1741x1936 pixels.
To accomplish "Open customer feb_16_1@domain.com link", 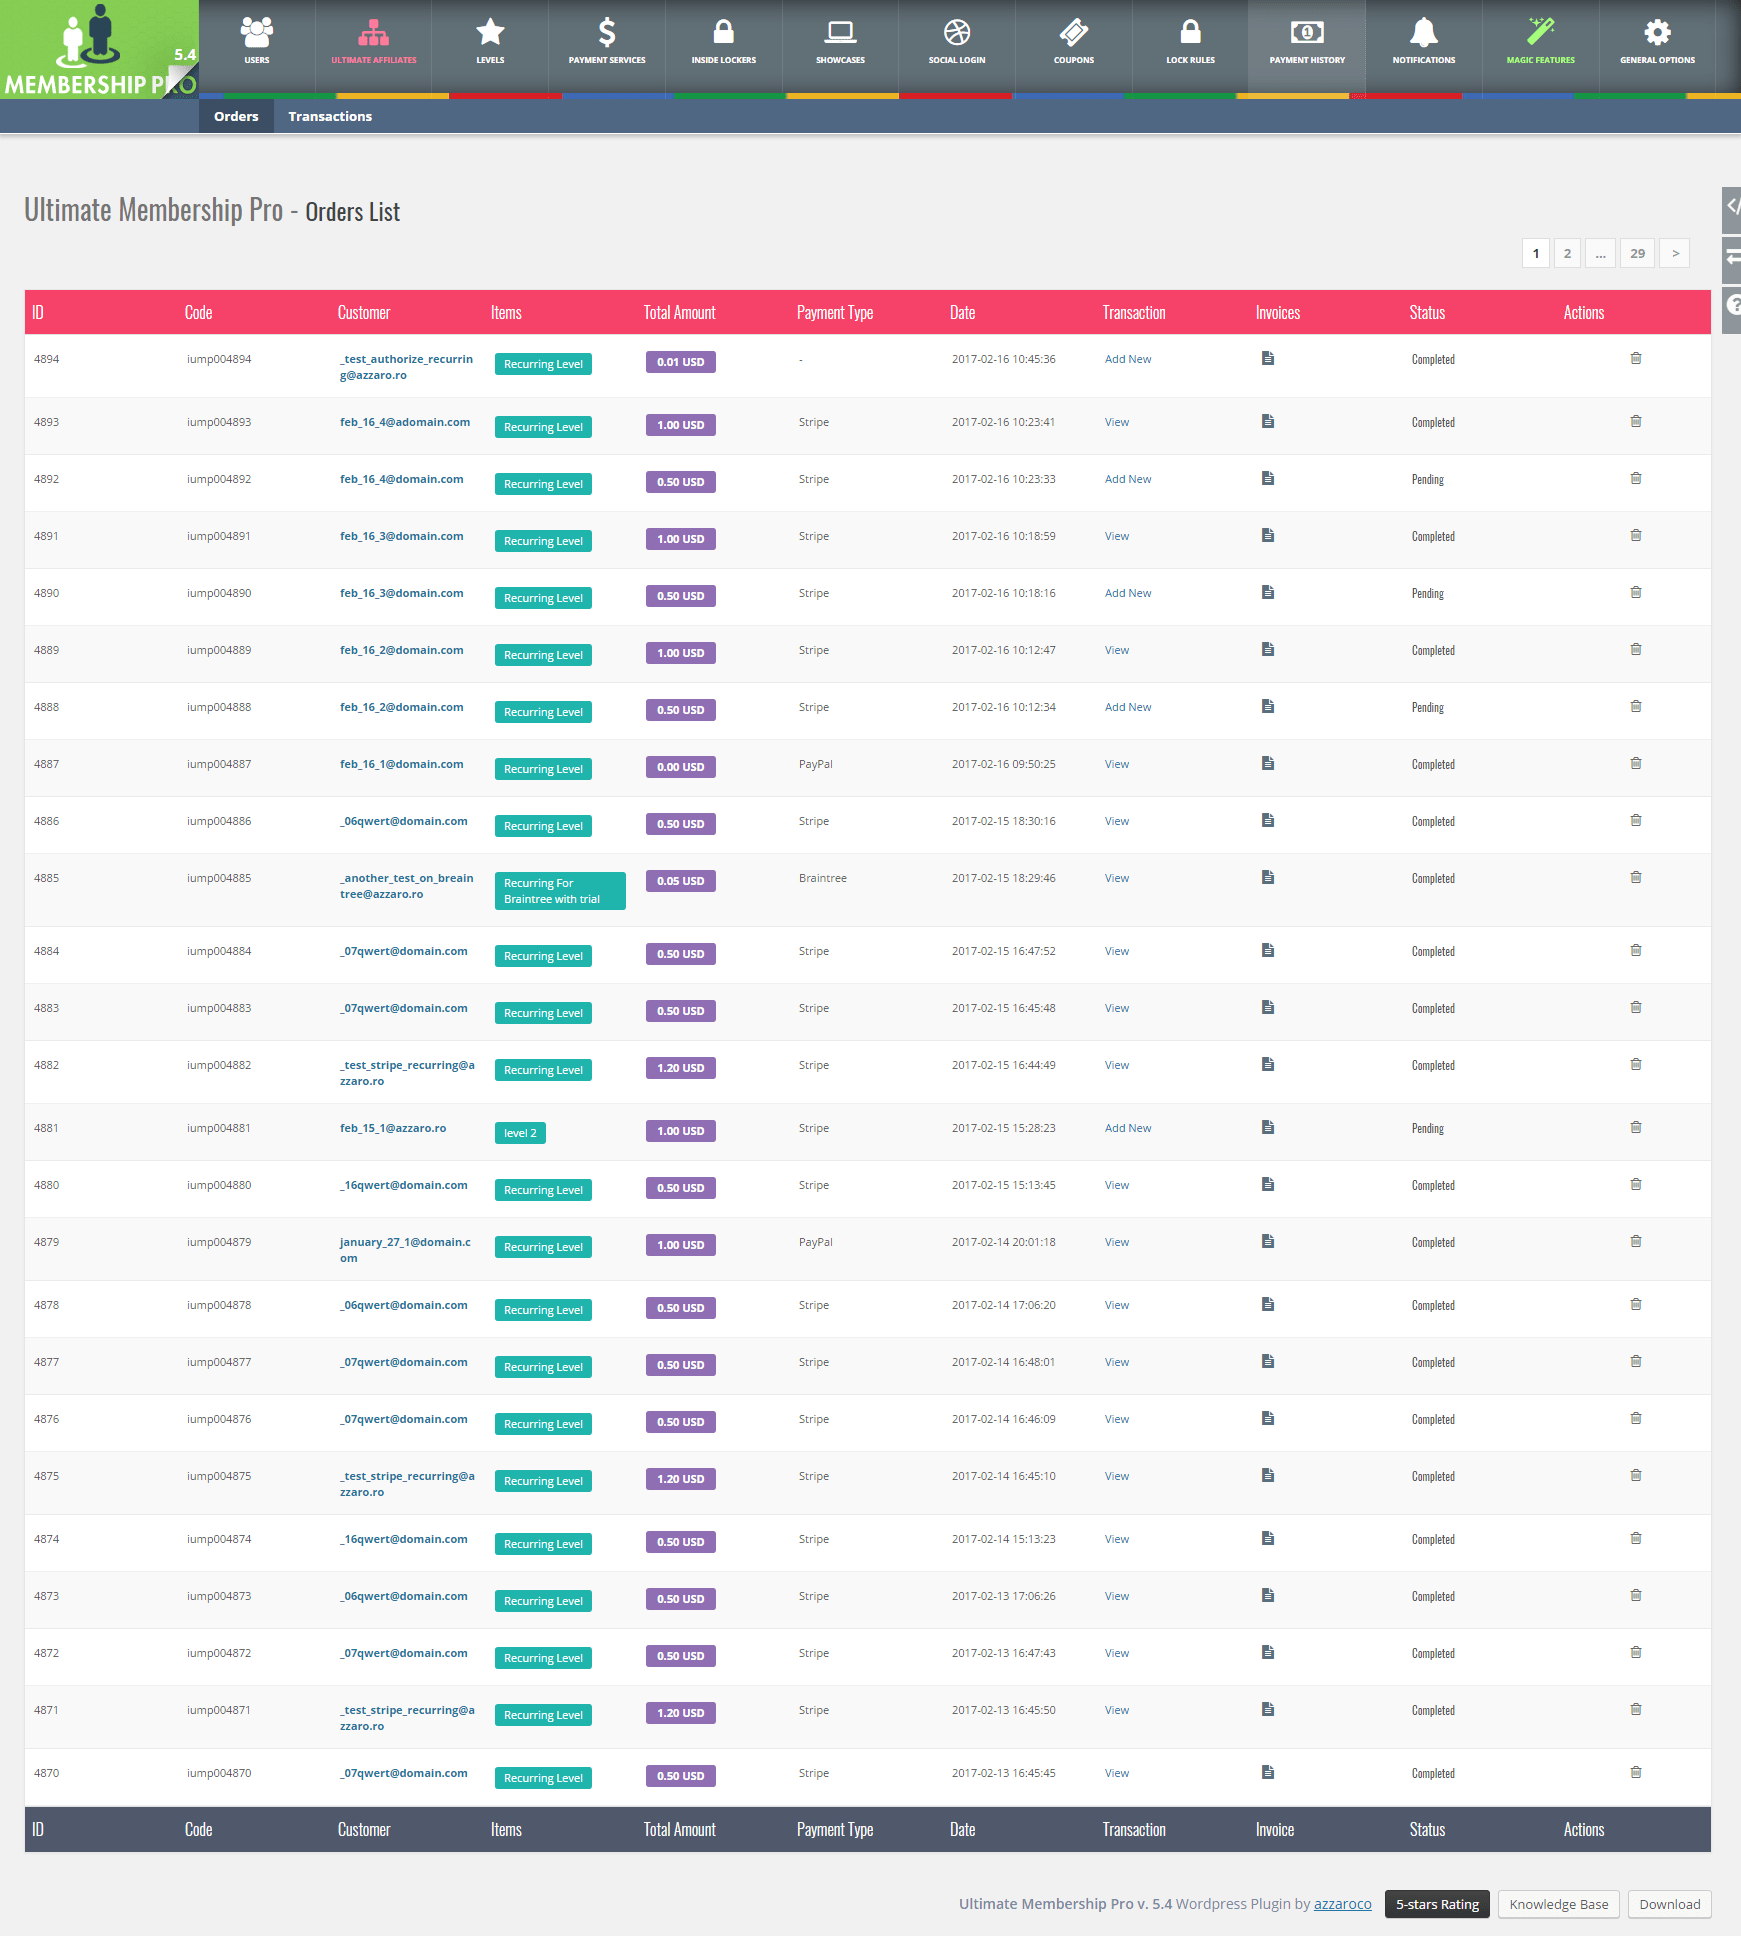I will (x=401, y=765).
